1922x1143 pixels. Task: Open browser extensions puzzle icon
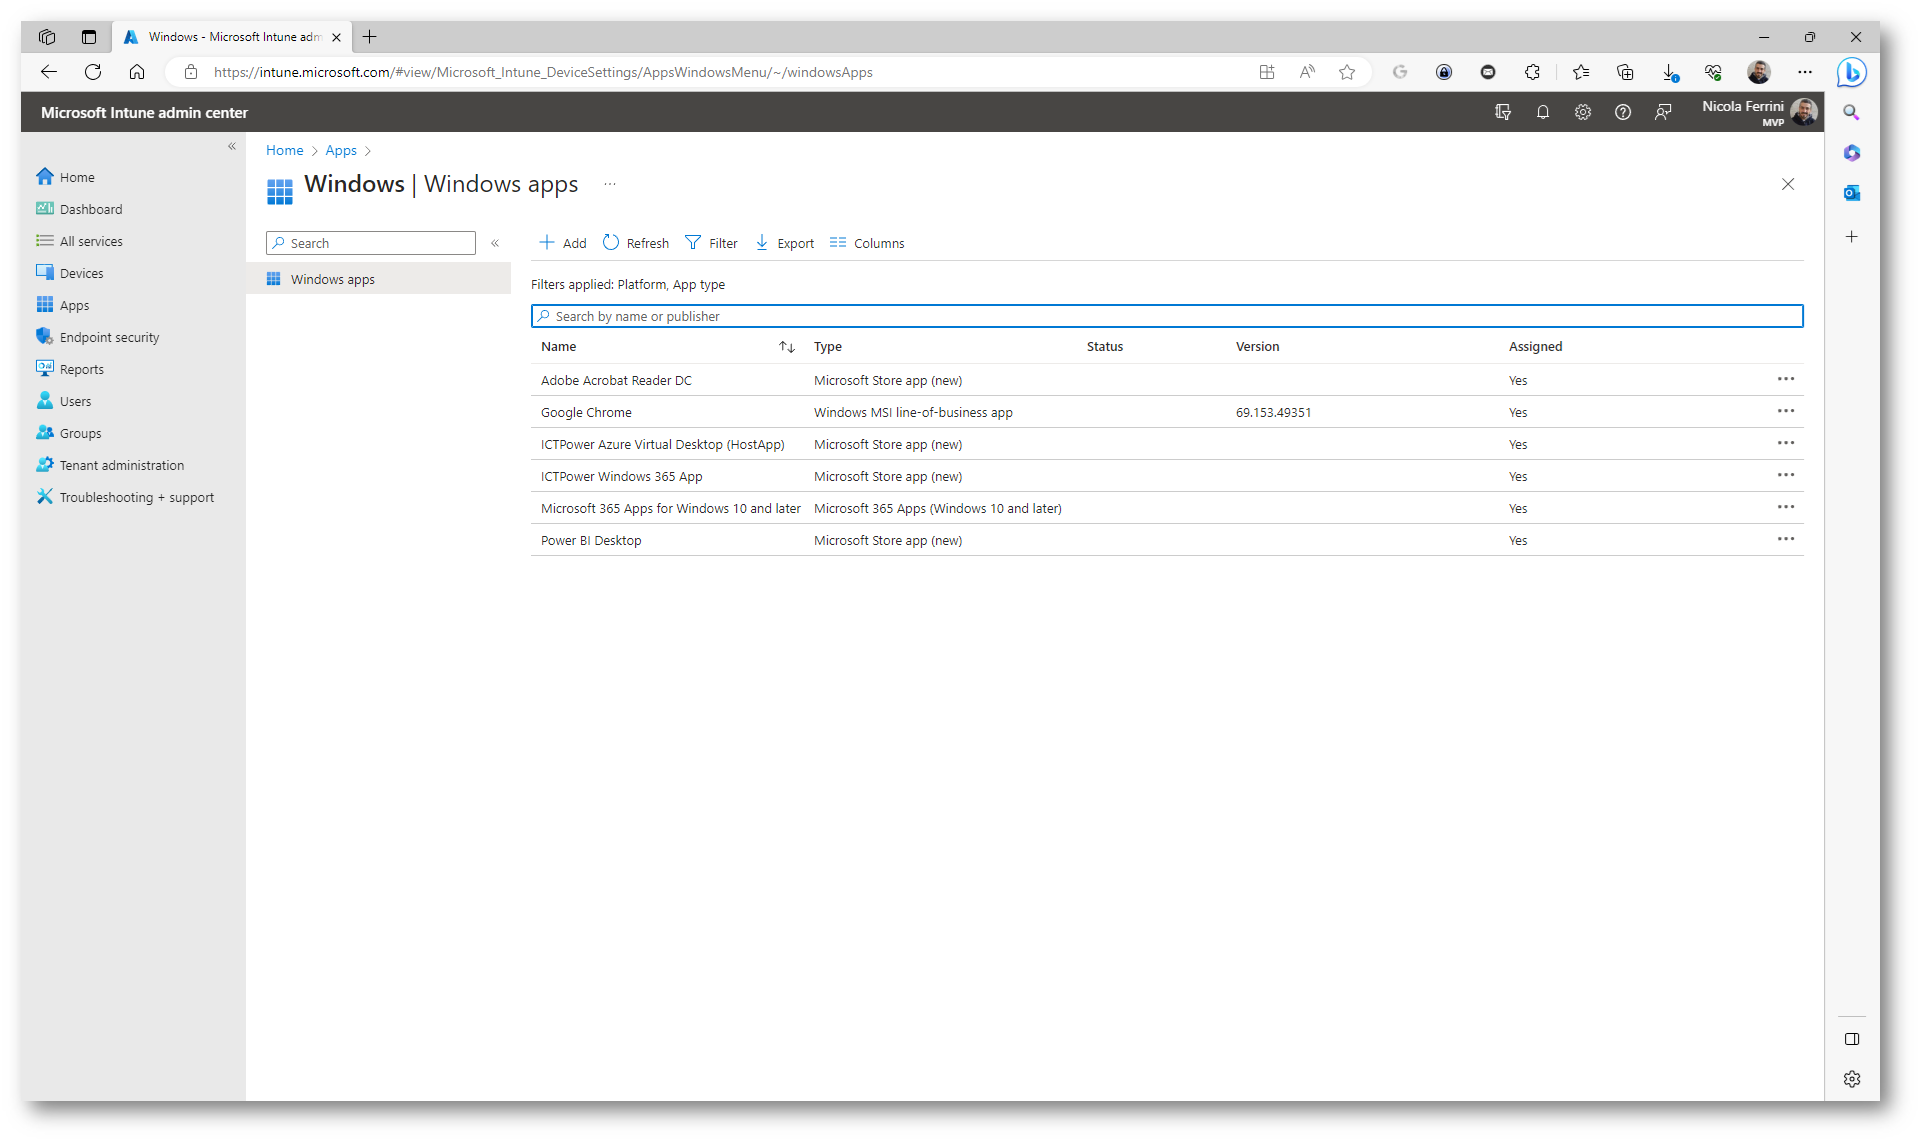(x=1532, y=72)
